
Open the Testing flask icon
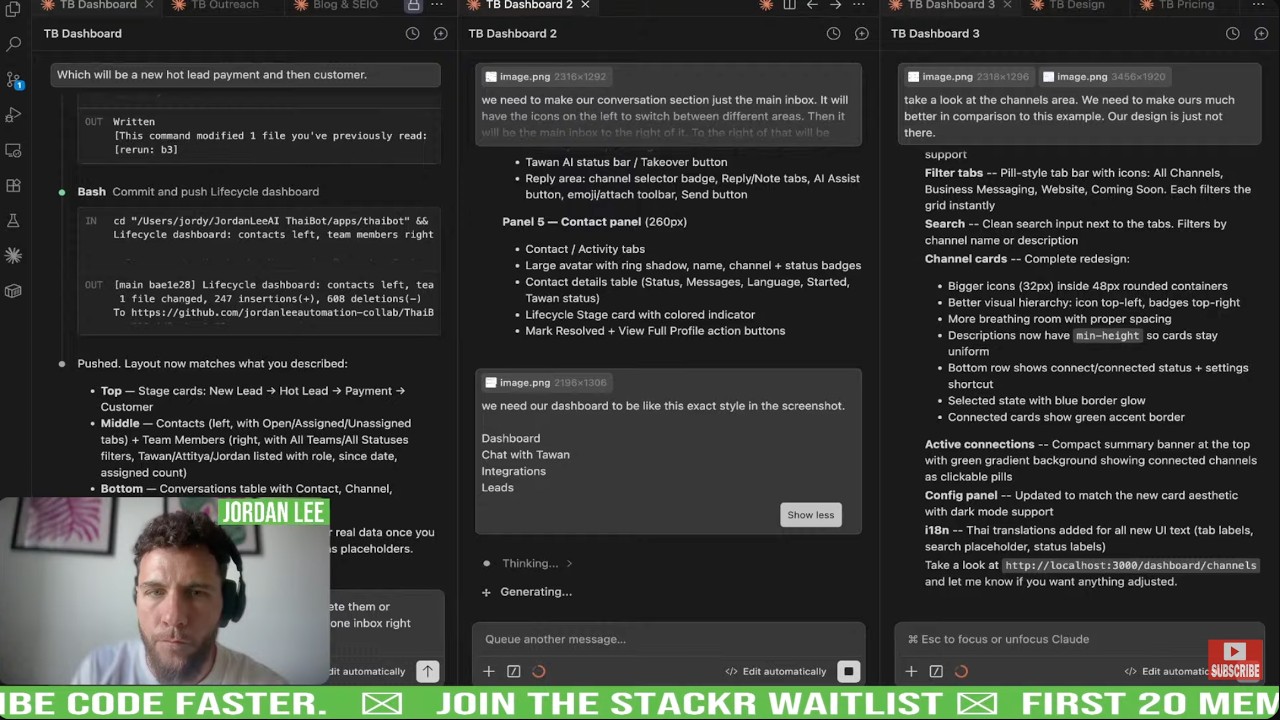(x=13, y=220)
